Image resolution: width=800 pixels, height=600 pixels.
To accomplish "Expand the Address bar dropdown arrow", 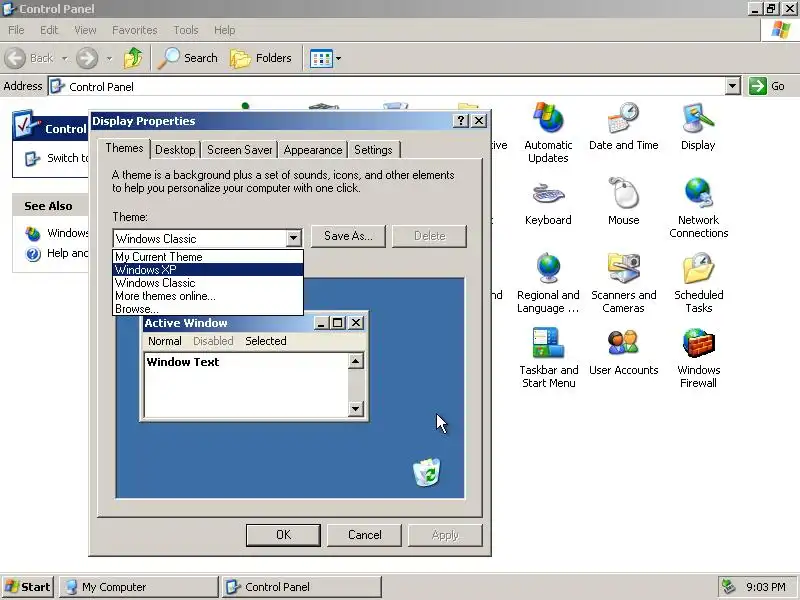I will click(733, 86).
